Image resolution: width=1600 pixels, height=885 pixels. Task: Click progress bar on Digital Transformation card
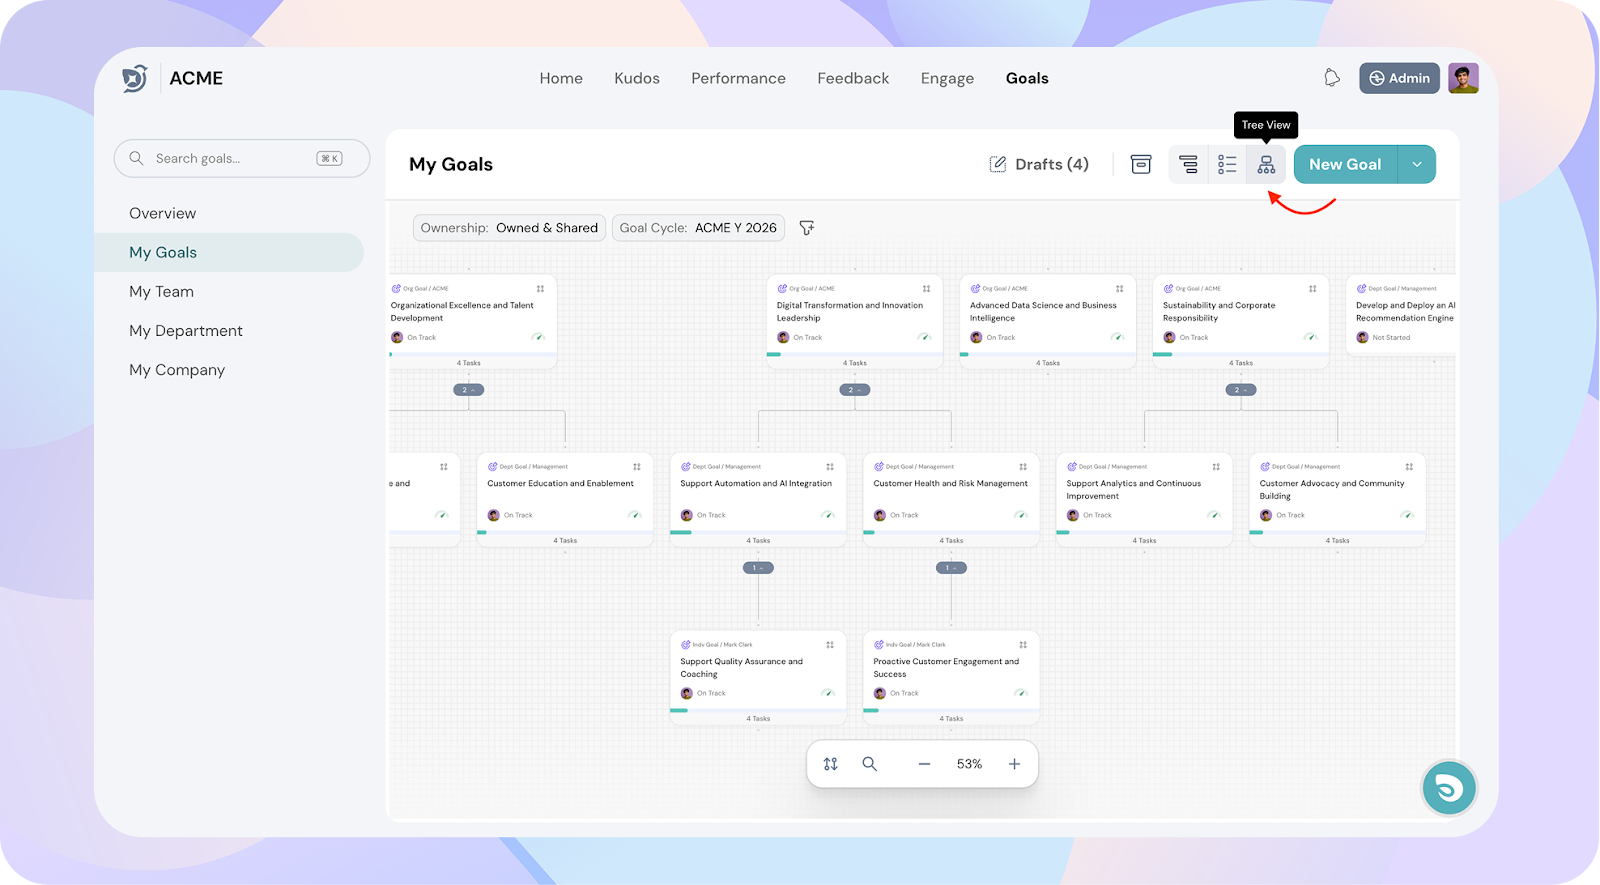coord(855,354)
